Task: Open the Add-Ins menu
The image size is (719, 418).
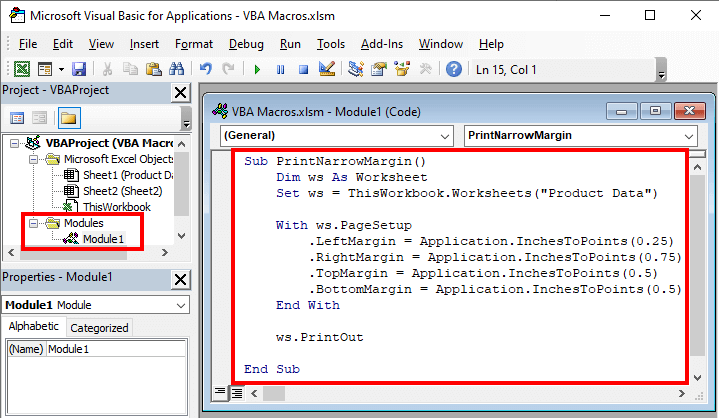Action: (382, 44)
